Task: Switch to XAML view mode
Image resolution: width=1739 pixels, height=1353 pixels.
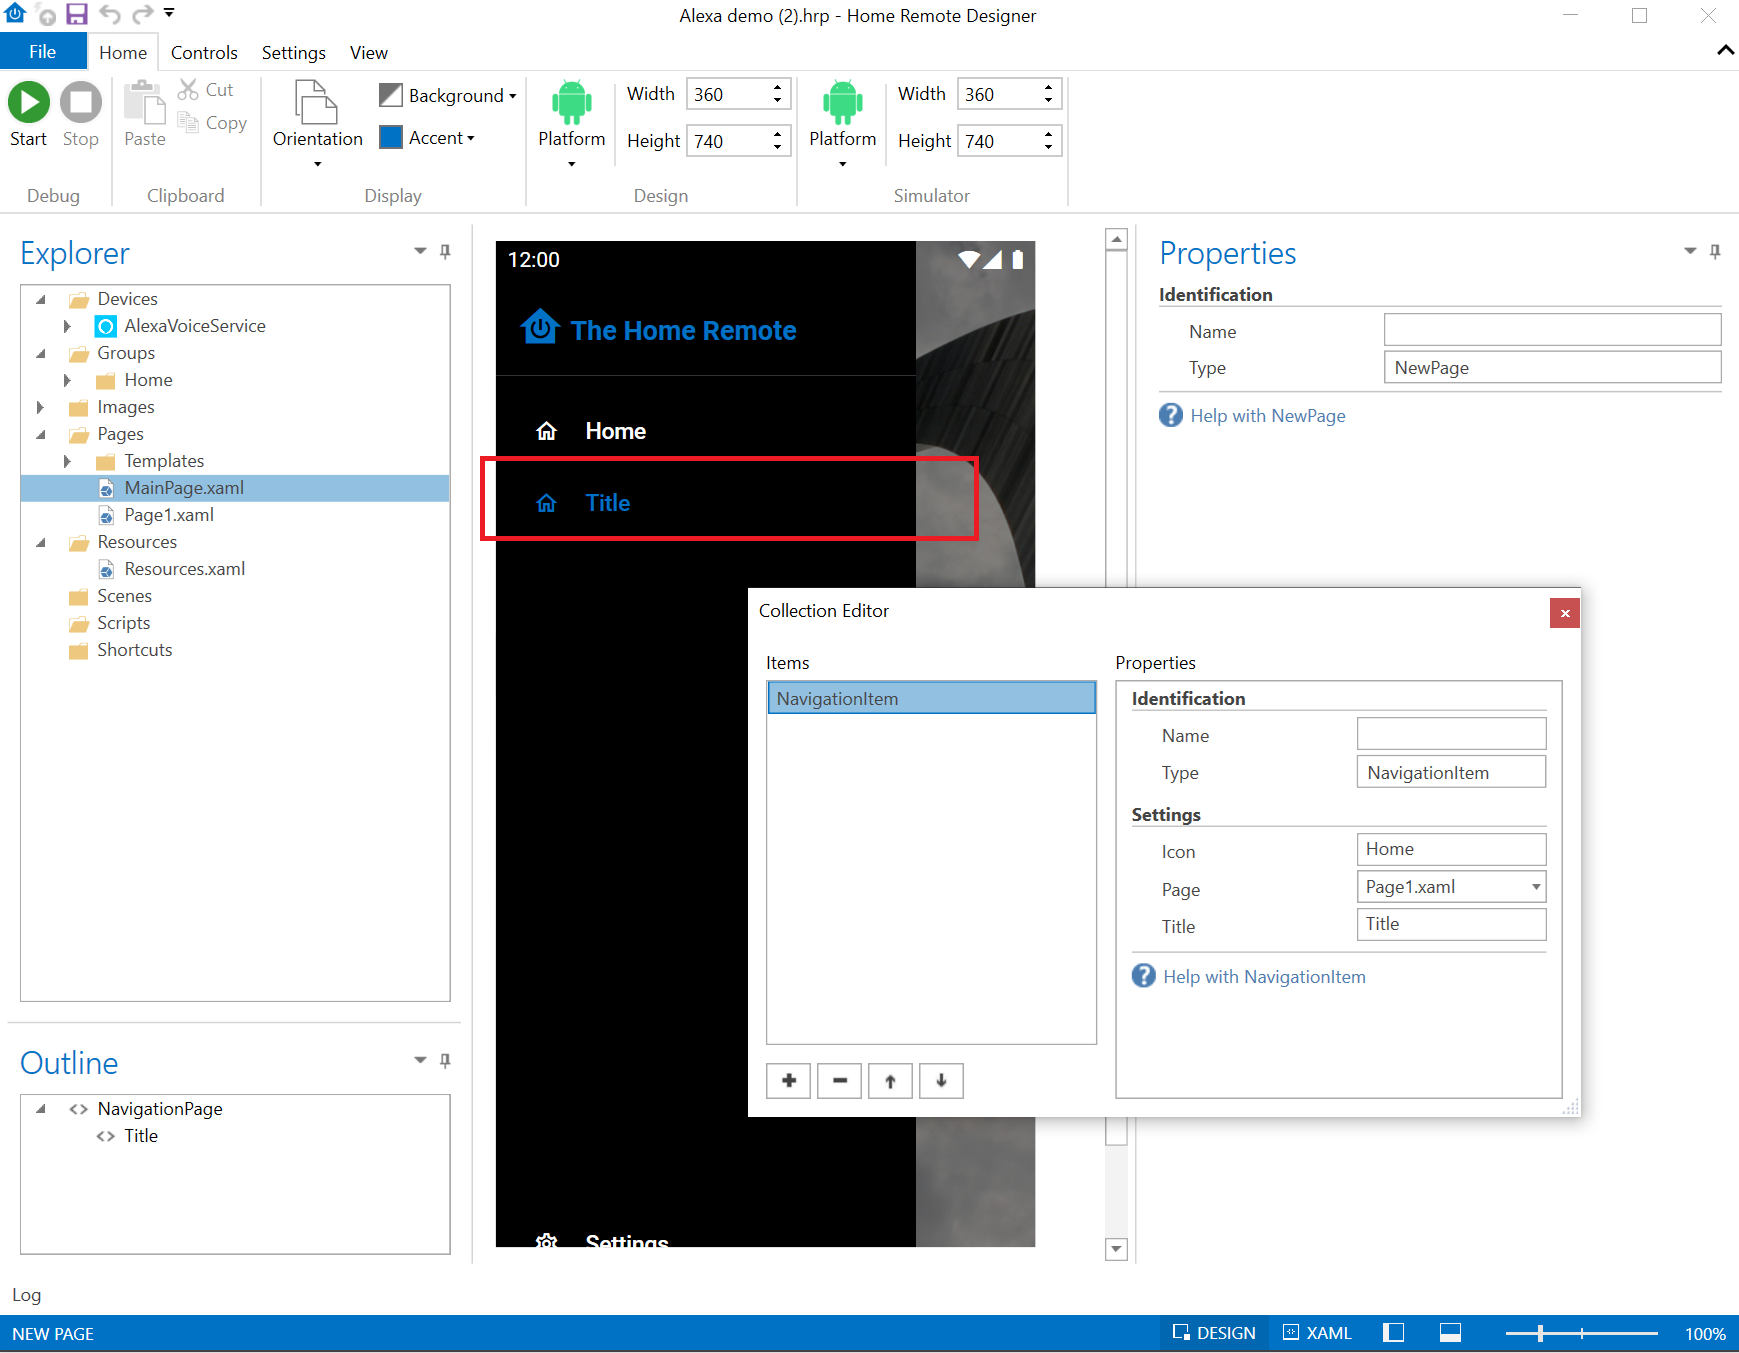Action: pyautogui.click(x=1318, y=1333)
